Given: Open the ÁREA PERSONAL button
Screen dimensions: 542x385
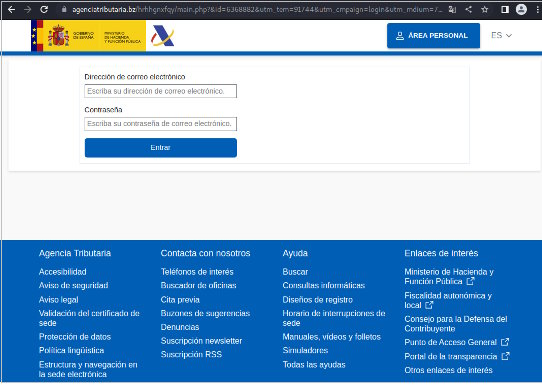Looking at the screenshot, I should click(433, 36).
